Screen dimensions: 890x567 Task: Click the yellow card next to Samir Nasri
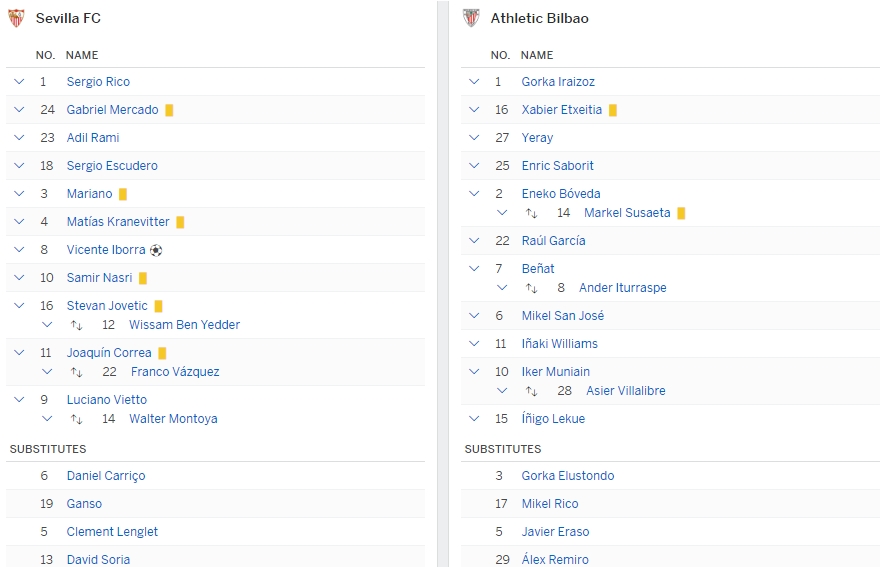pos(143,278)
